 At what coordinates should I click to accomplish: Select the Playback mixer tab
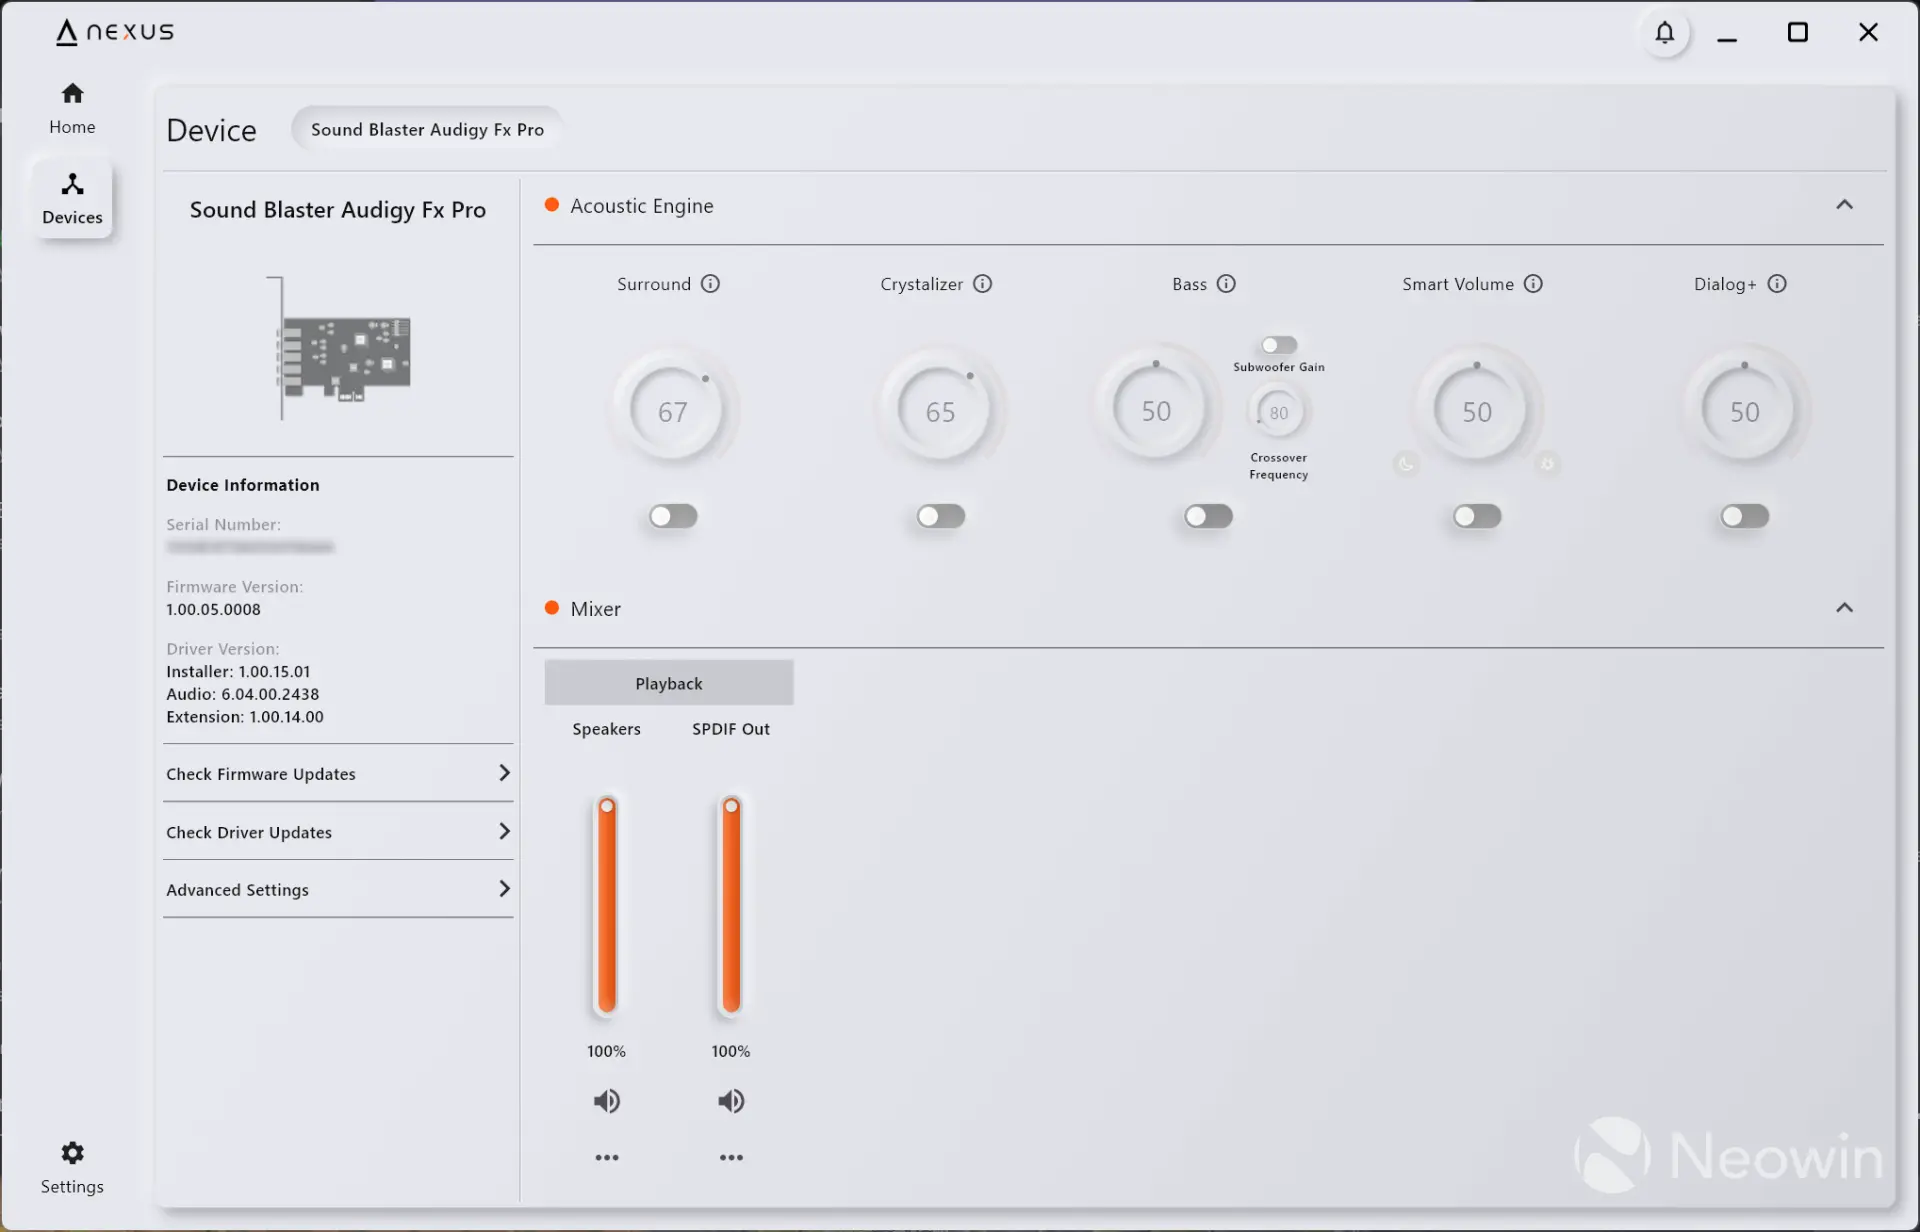coord(668,683)
